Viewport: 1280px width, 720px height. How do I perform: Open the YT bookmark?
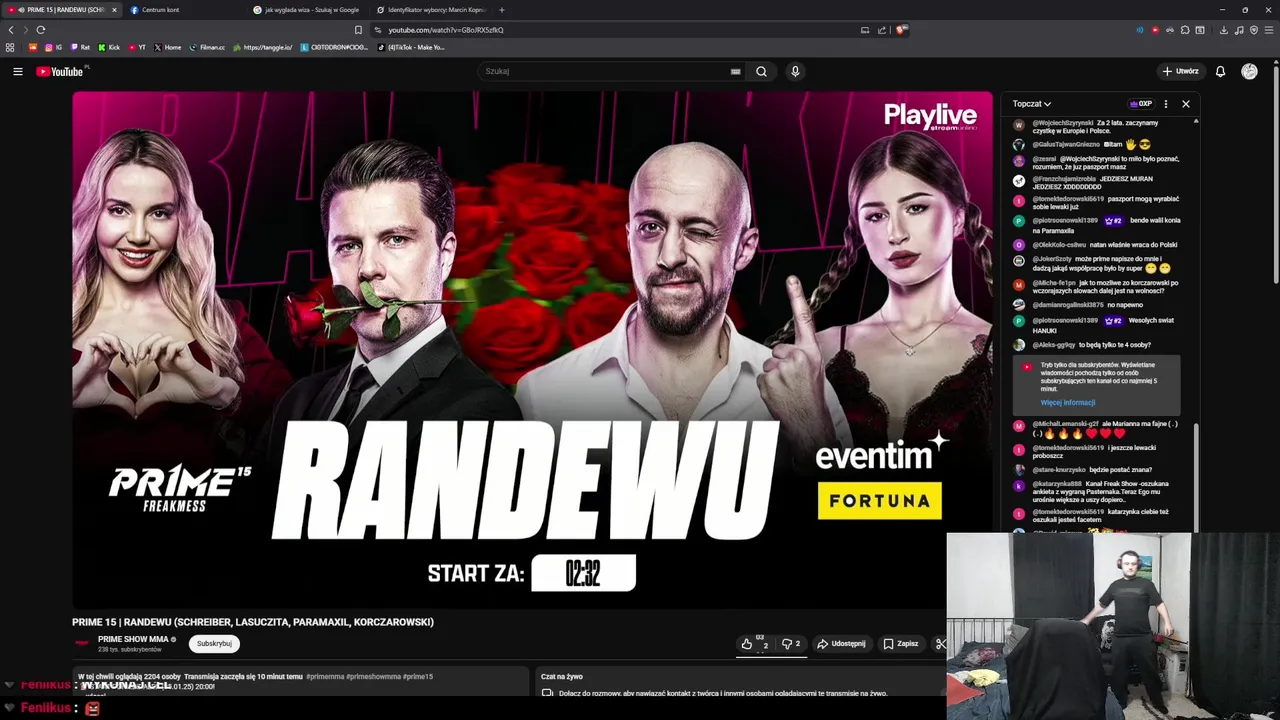[x=137, y=47]
